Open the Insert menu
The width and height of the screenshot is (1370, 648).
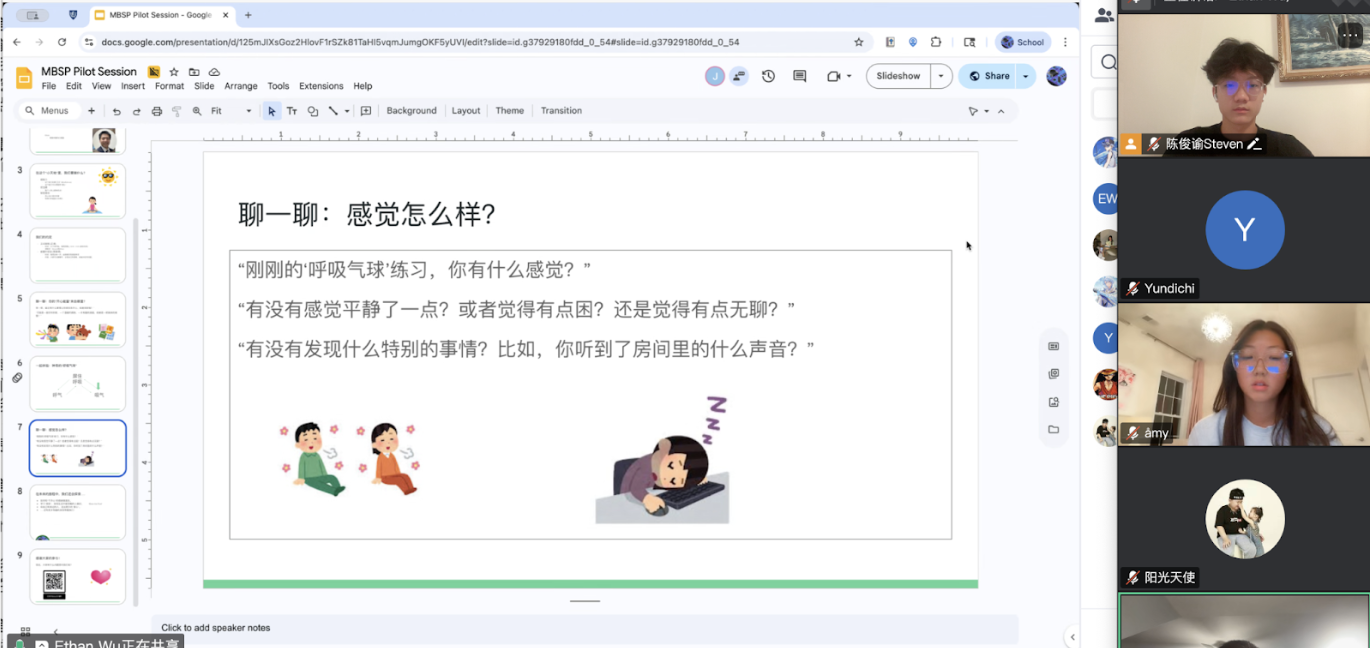point(133,86)
